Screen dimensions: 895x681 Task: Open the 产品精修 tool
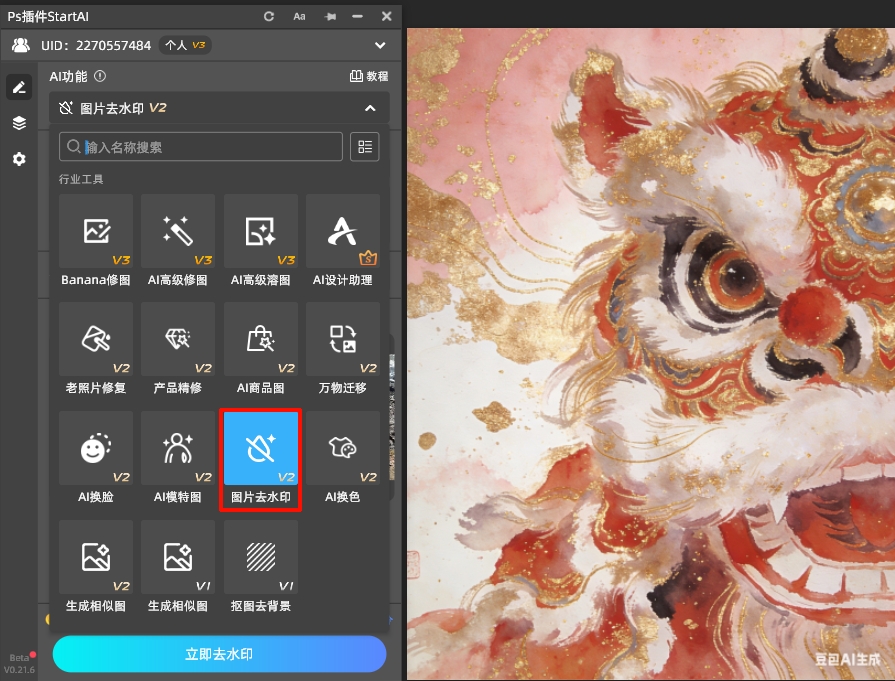[x=178, y=339]
